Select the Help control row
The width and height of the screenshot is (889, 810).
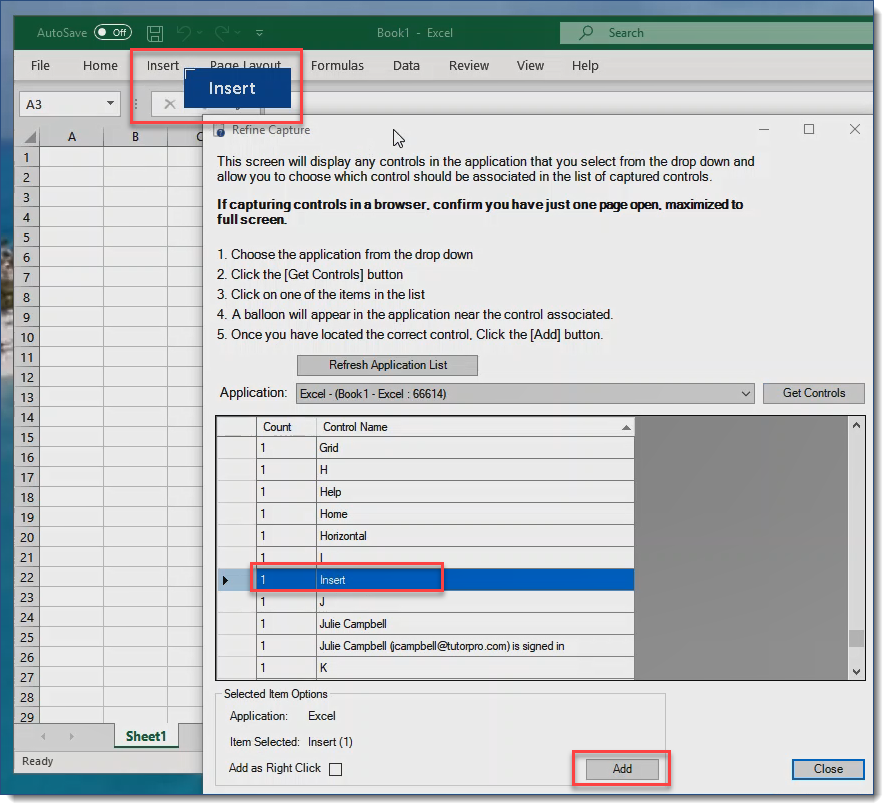pos(426,492)
